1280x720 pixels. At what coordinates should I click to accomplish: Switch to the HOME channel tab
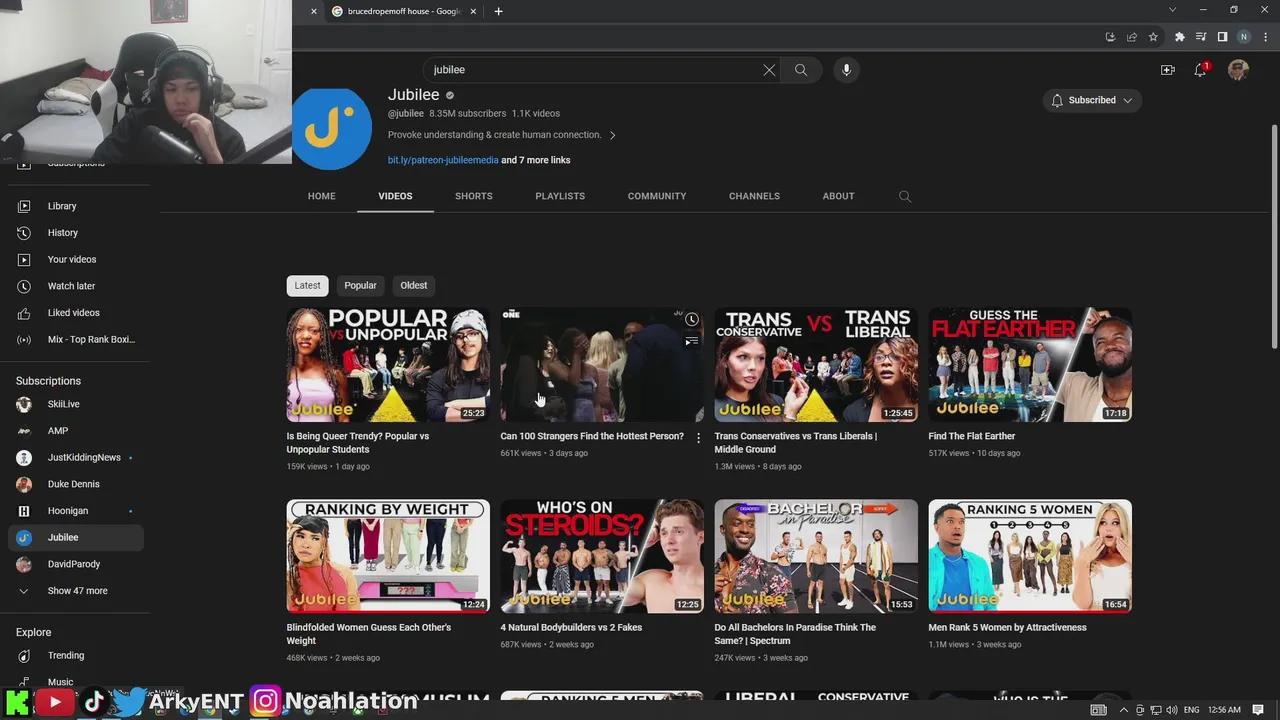pyautogui.click(x=321, y=196)
